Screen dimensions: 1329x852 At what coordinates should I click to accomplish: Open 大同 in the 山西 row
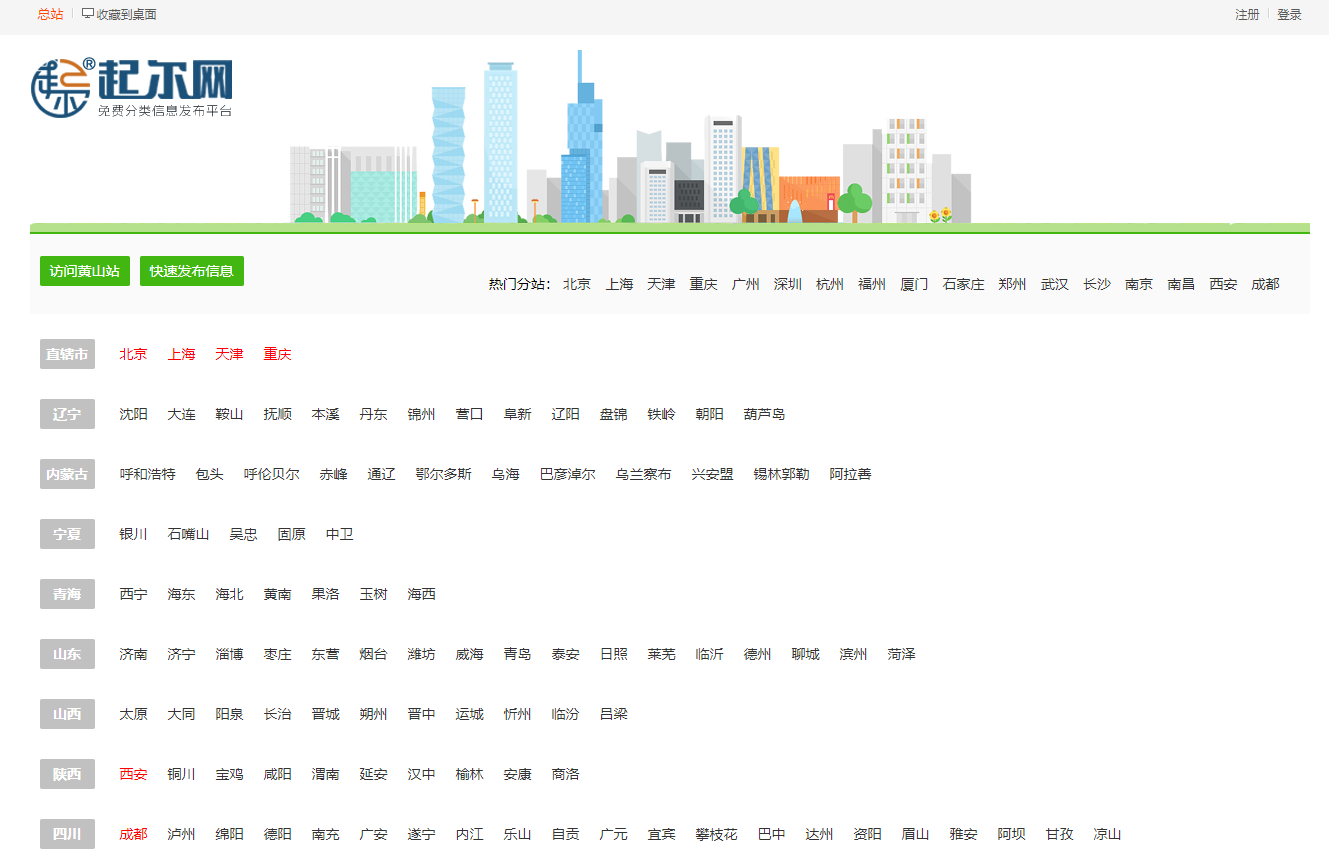tap(181, 714)
